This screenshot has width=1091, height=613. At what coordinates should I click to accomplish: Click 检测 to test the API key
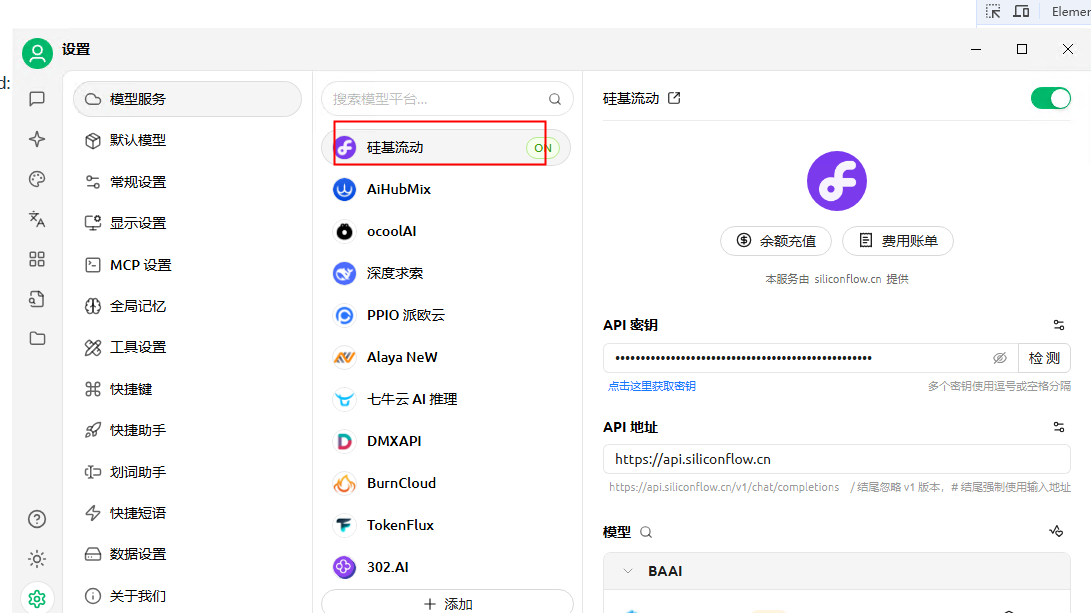tap(1044, 358)
